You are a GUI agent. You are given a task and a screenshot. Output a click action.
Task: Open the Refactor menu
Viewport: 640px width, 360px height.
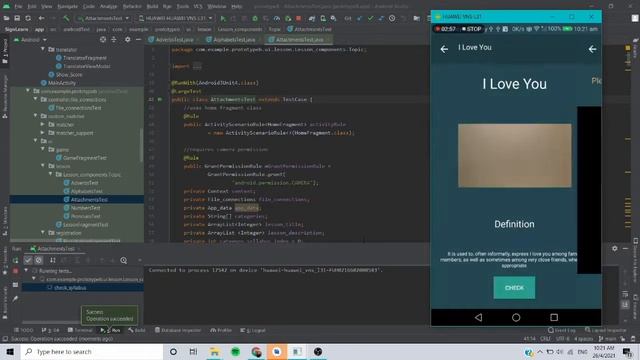coord(132,7)
